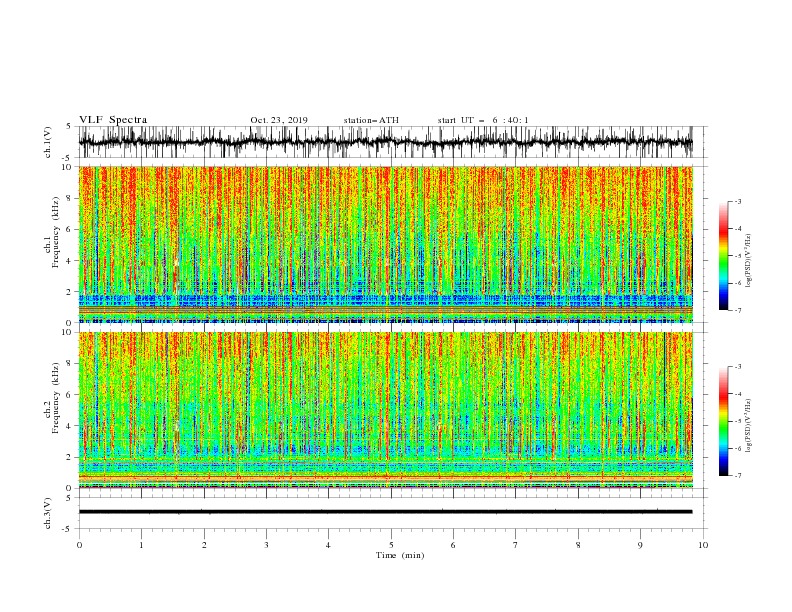Click the time axis tick label '3'
The height and width of the screenshot is (612, 792).
tap(266, 545)
